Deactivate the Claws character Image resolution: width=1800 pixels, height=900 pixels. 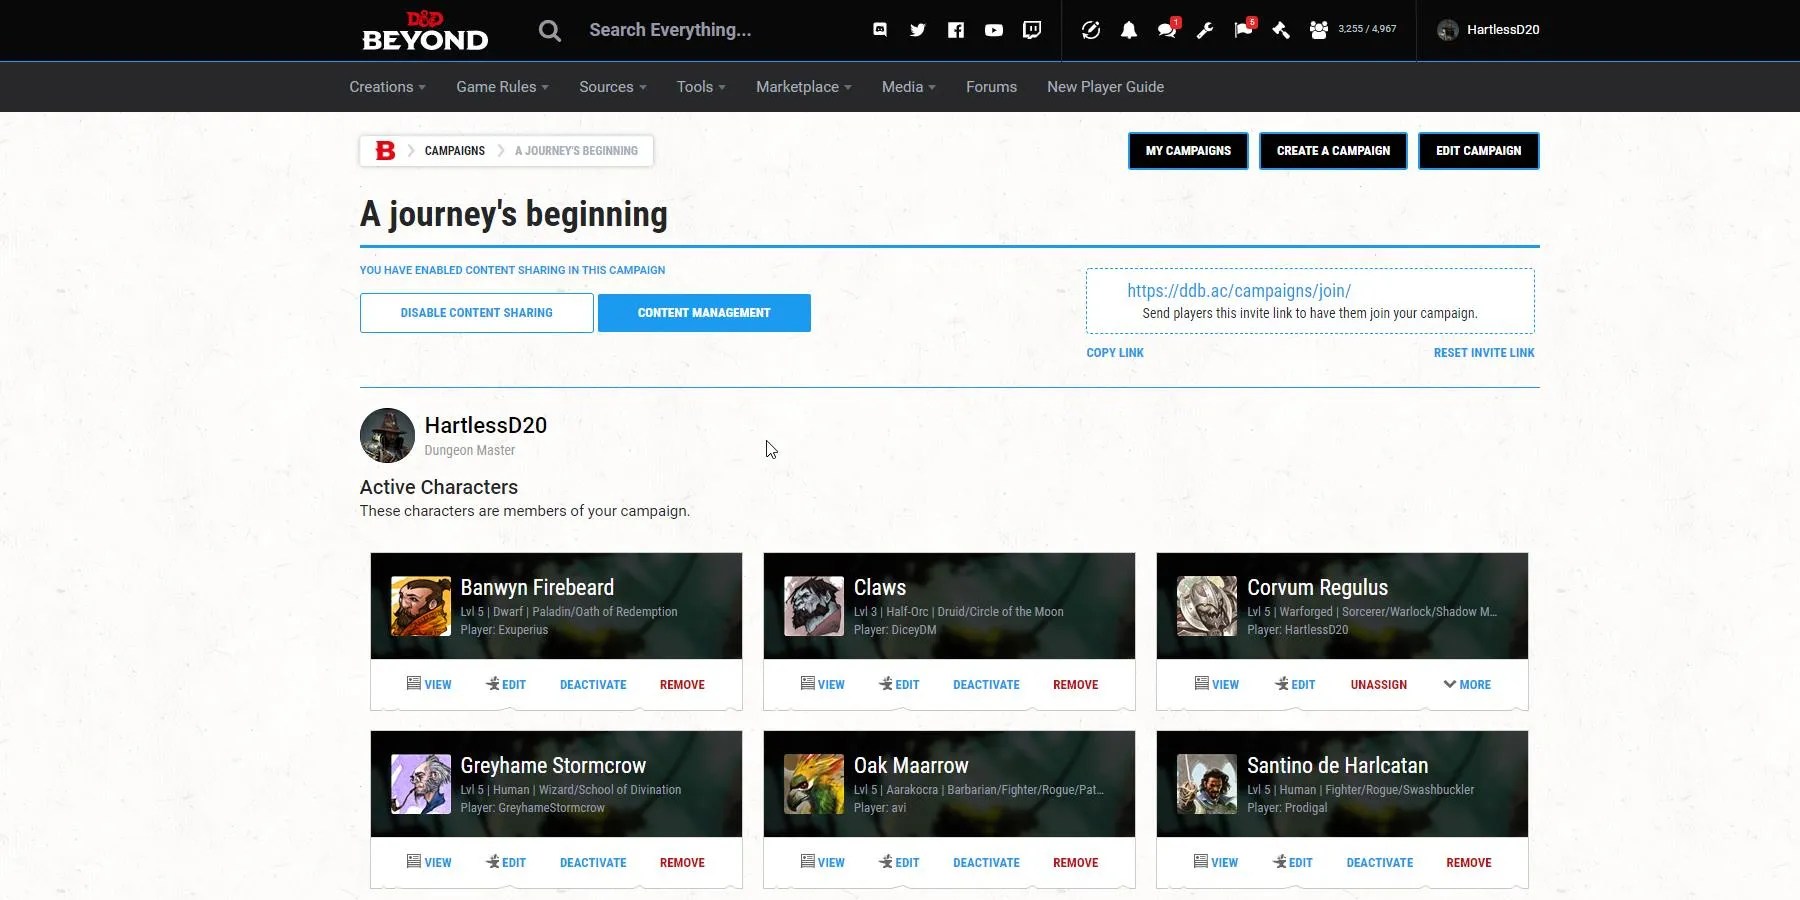click(986, 685)
